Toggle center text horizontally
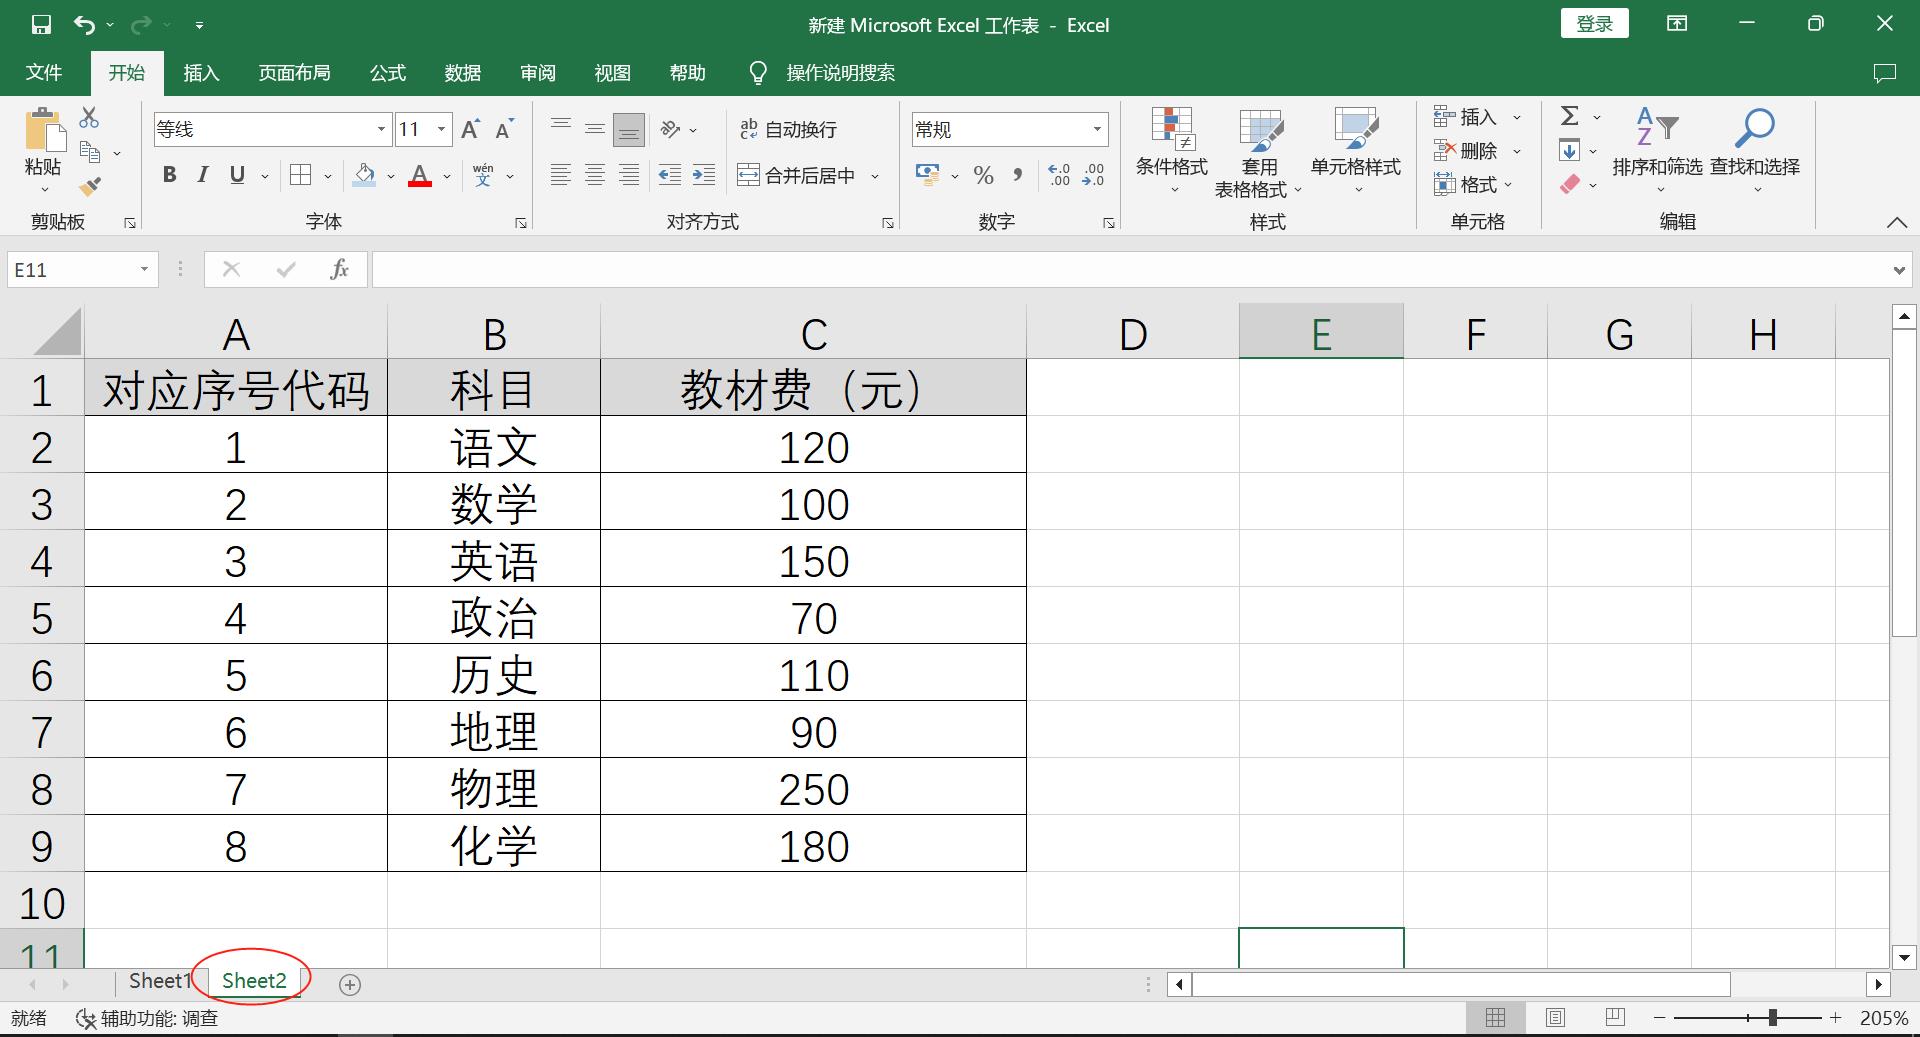Screen dimensions: 1920x1037 click(595, 175)
